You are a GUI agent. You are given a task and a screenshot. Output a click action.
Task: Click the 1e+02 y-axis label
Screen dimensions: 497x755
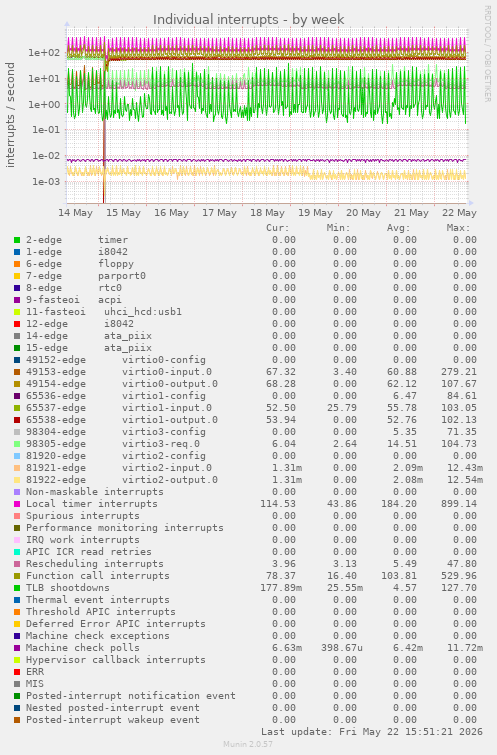pos(44,52)
